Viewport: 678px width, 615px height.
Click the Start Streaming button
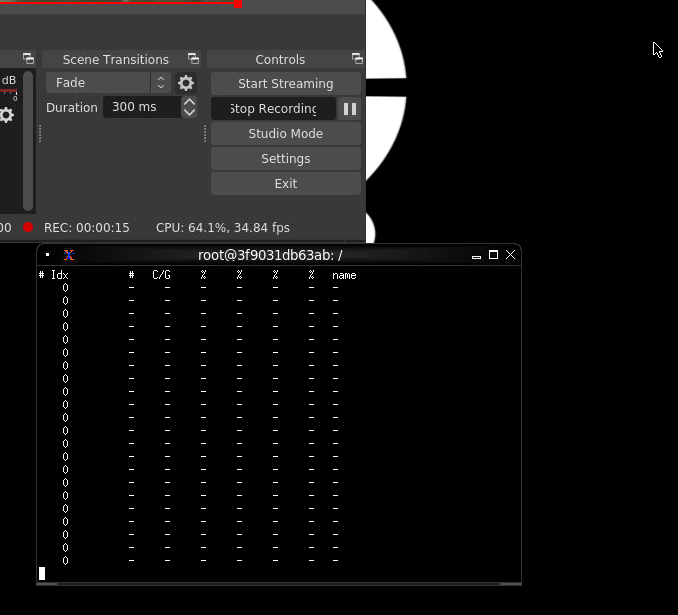pyautogui.click(x=286, y=83)
